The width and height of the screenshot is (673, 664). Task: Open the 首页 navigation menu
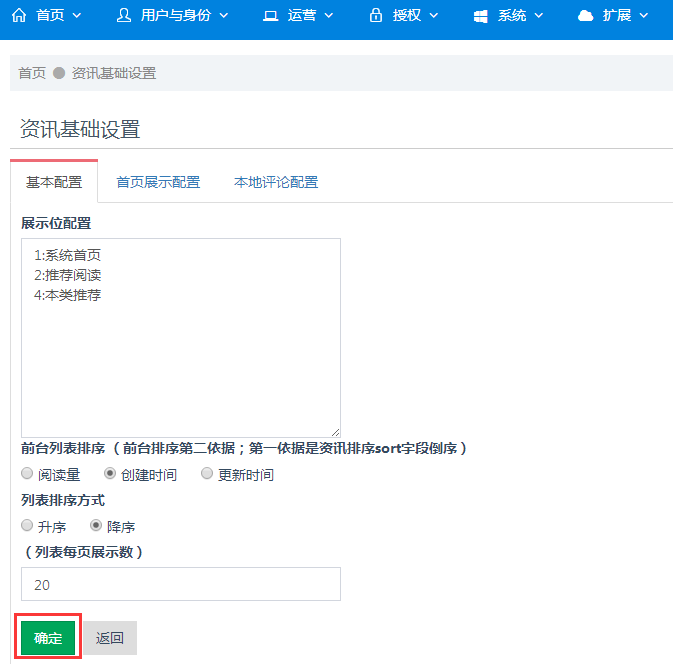click(46, 15)
